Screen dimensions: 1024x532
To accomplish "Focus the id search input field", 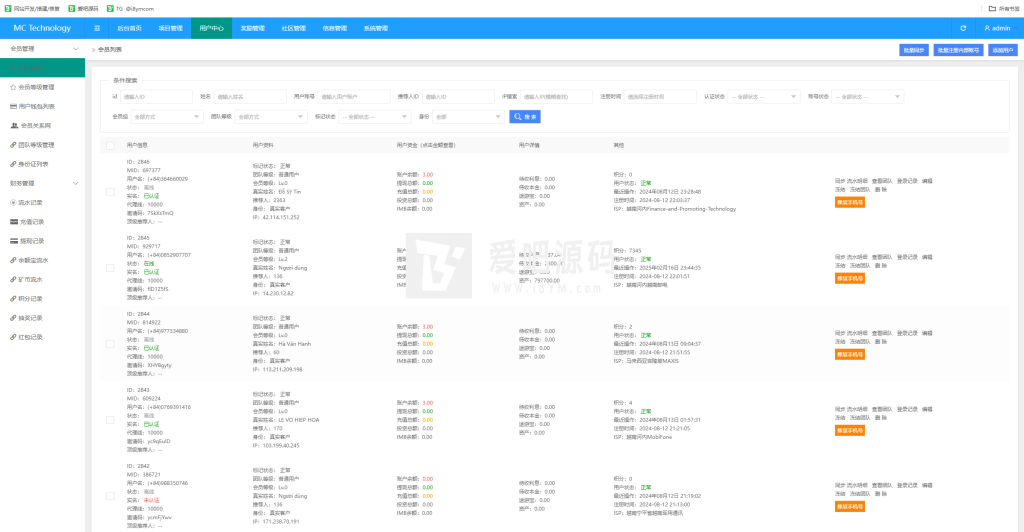I will (156, 97).
